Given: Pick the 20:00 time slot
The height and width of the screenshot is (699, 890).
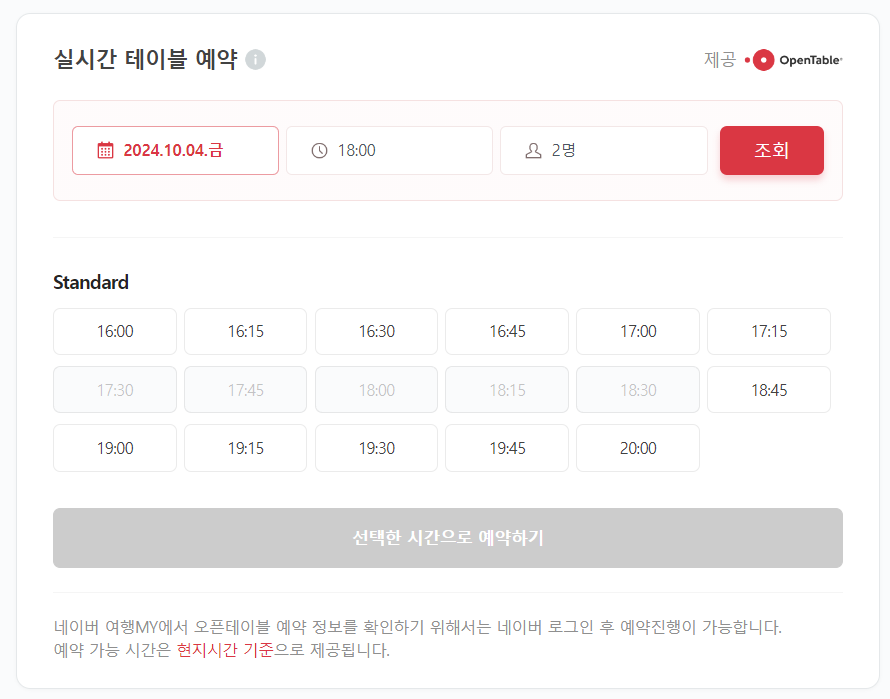Looking at the screenshot, I should tap(638, 449).
